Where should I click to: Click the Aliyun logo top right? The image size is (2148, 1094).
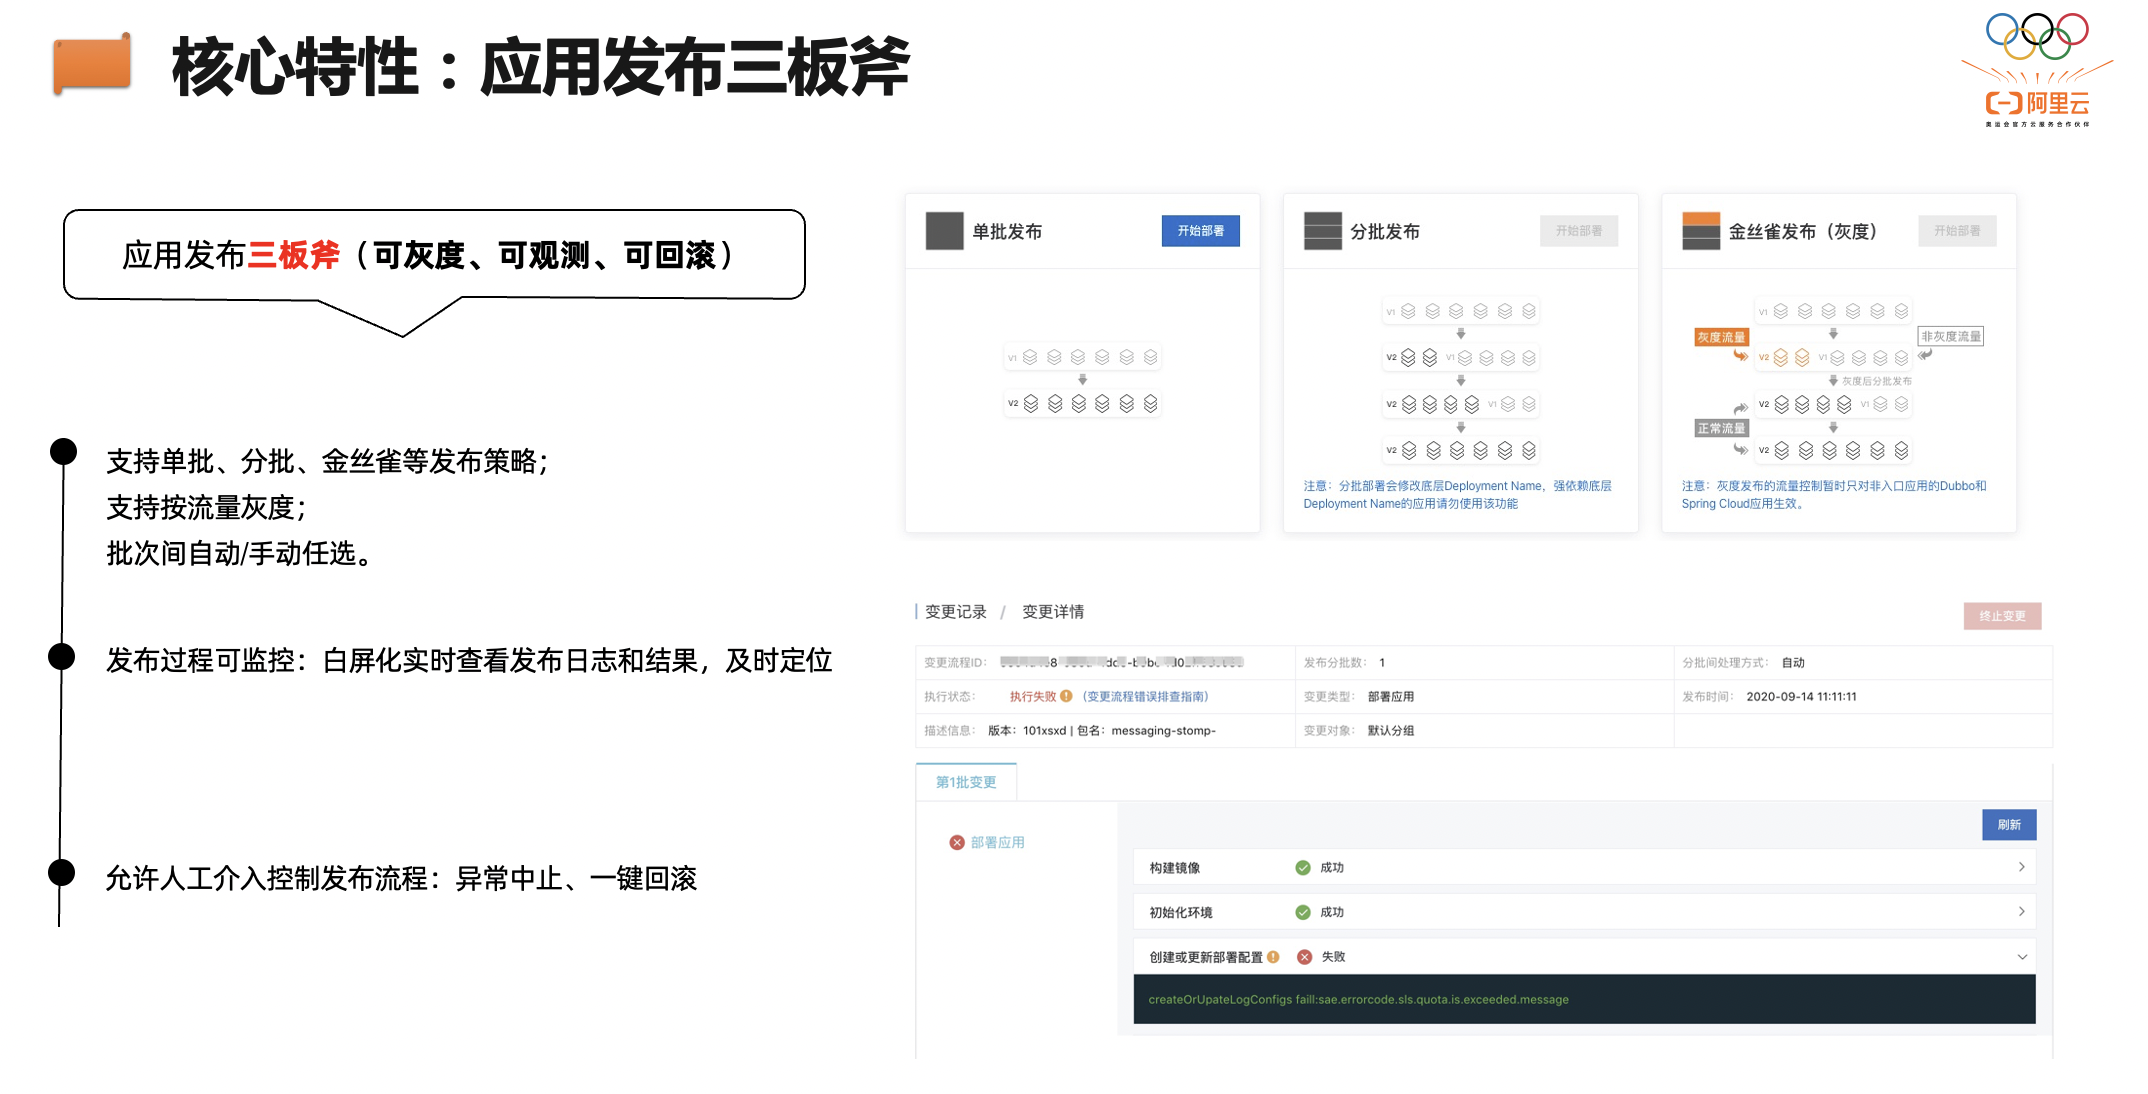point(2037,103)
